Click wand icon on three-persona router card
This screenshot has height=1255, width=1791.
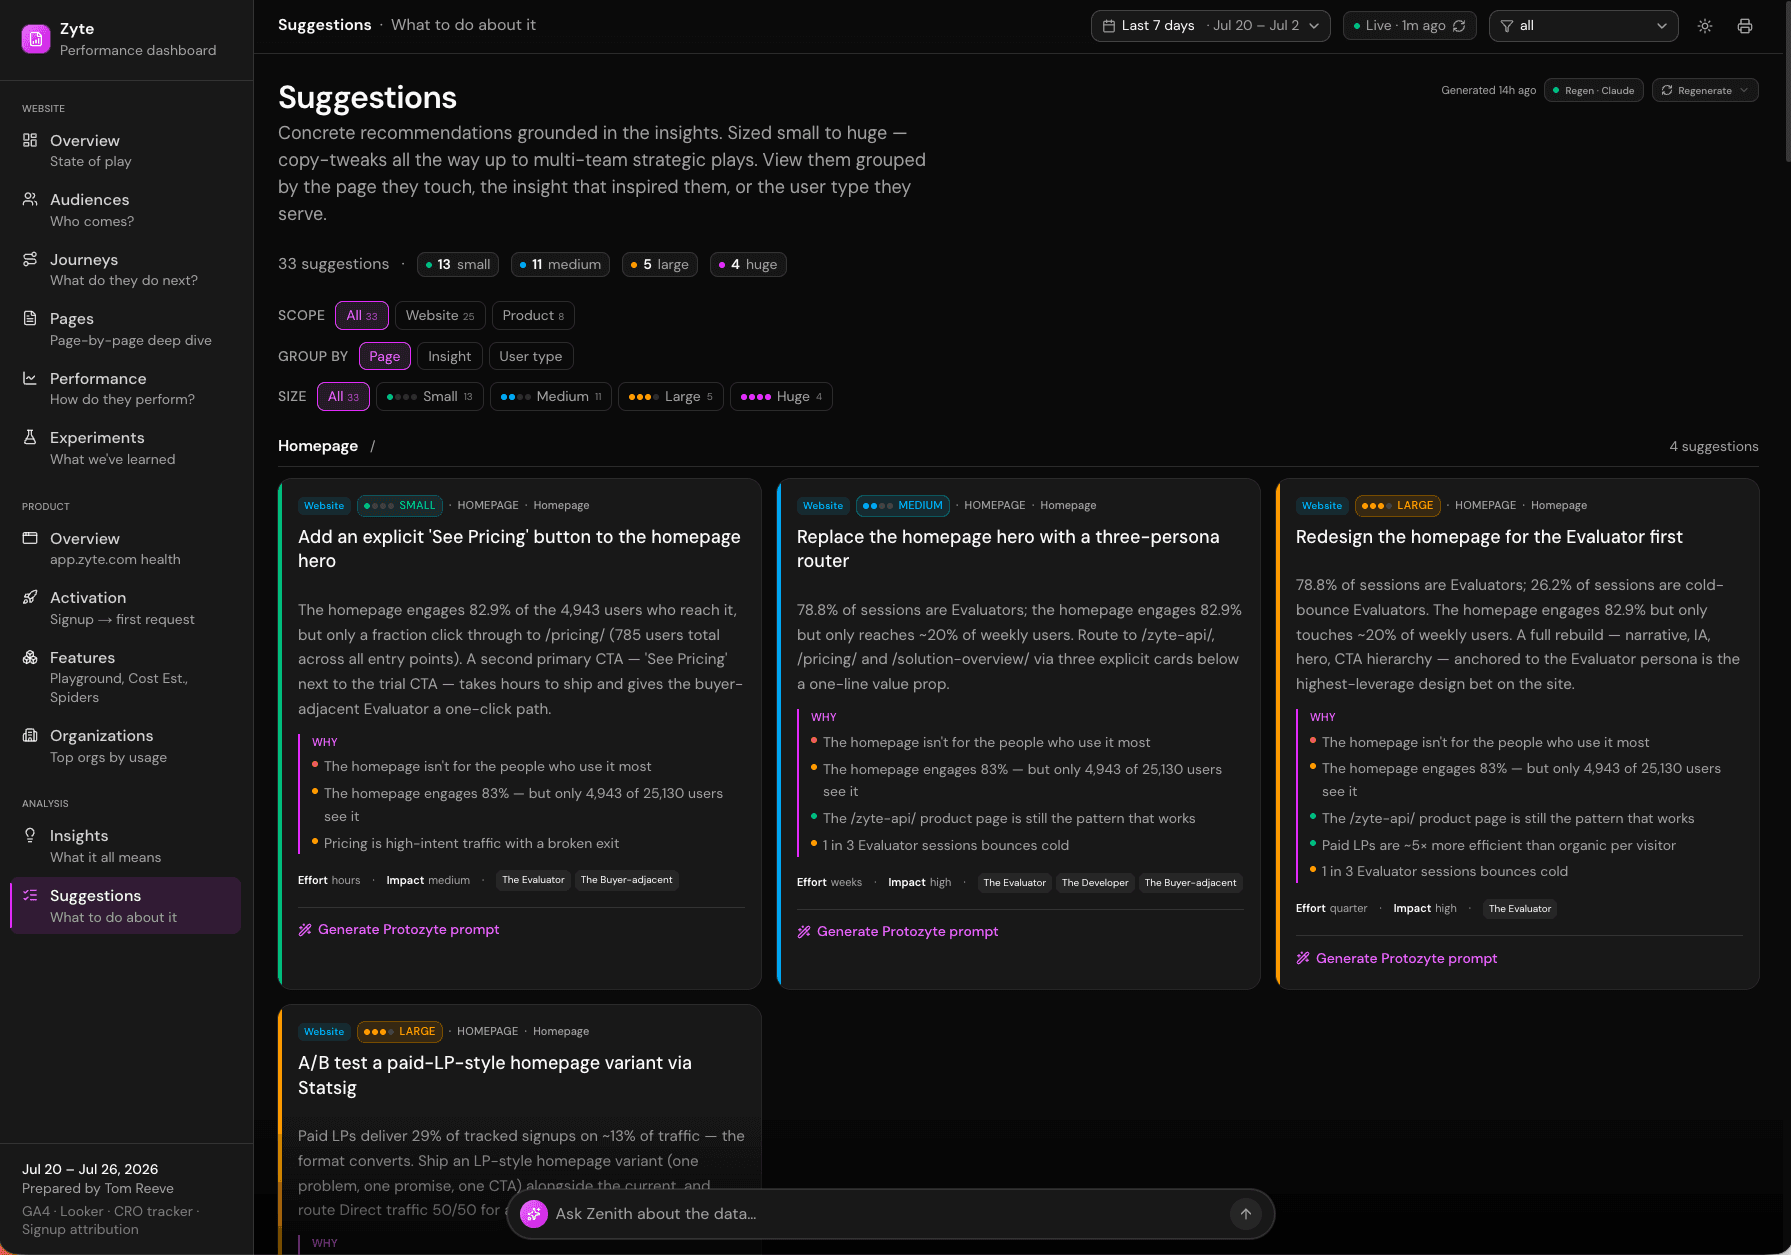(x=804, y=932)
